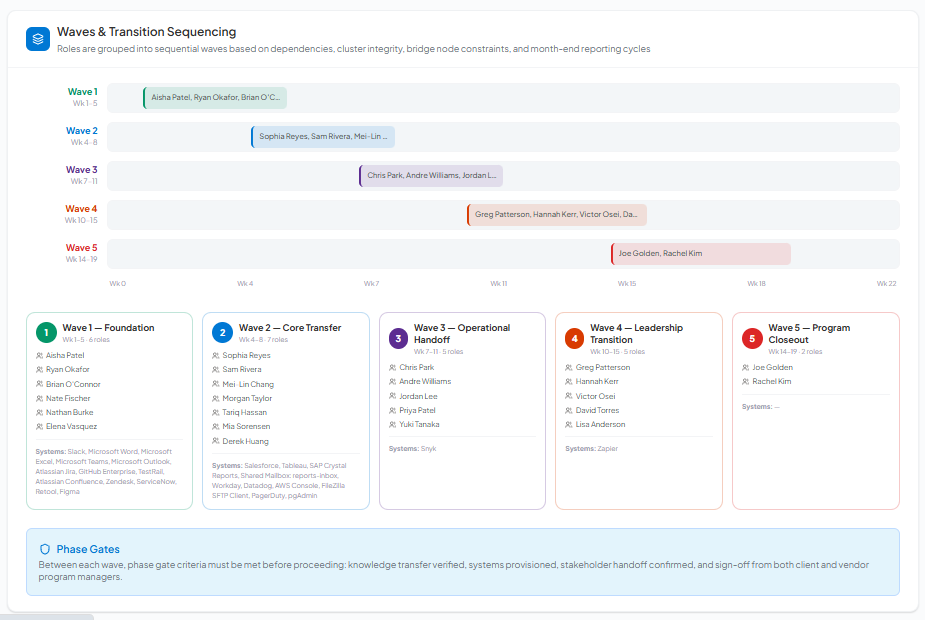Select the Wave 1 green timeline bar
925x620 pixels.
tap(215, 98)
